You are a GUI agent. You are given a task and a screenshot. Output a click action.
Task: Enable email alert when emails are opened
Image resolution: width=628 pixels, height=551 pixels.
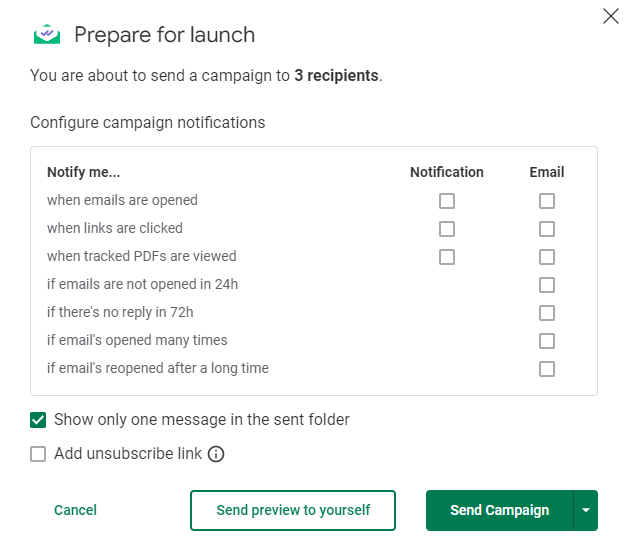pos(547,201)
